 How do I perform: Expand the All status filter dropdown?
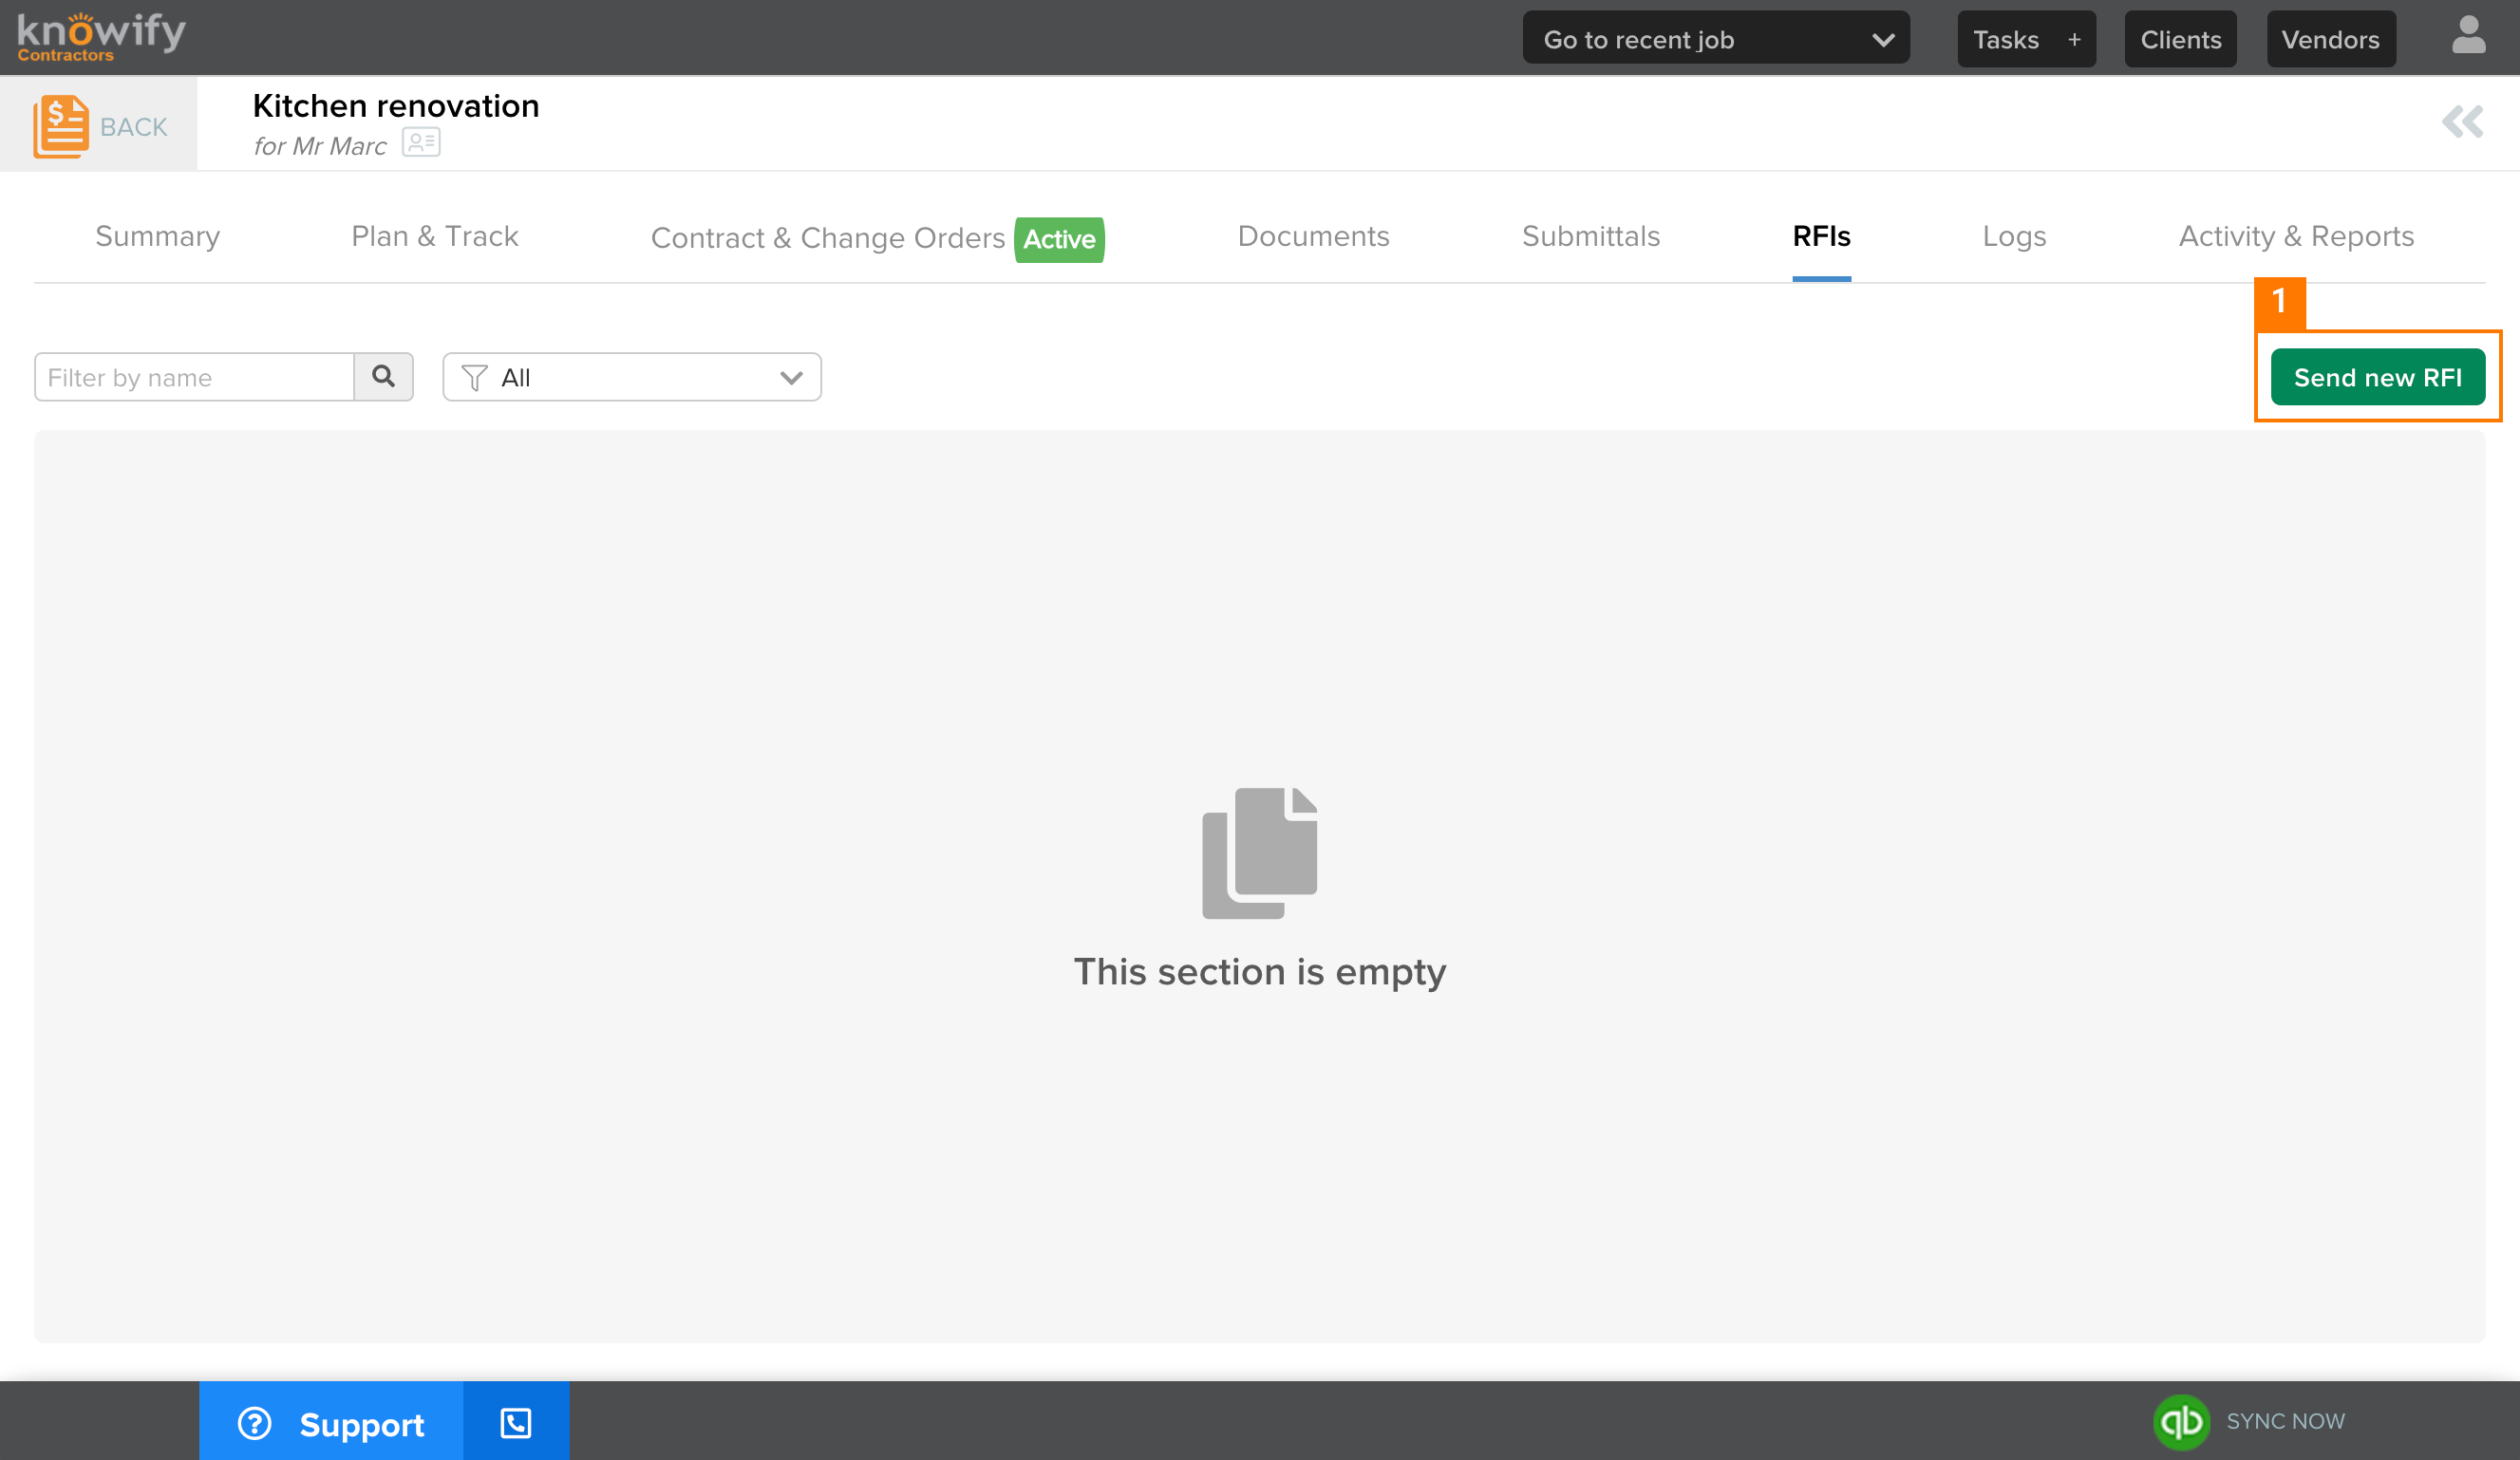click(x=632, y=377)
